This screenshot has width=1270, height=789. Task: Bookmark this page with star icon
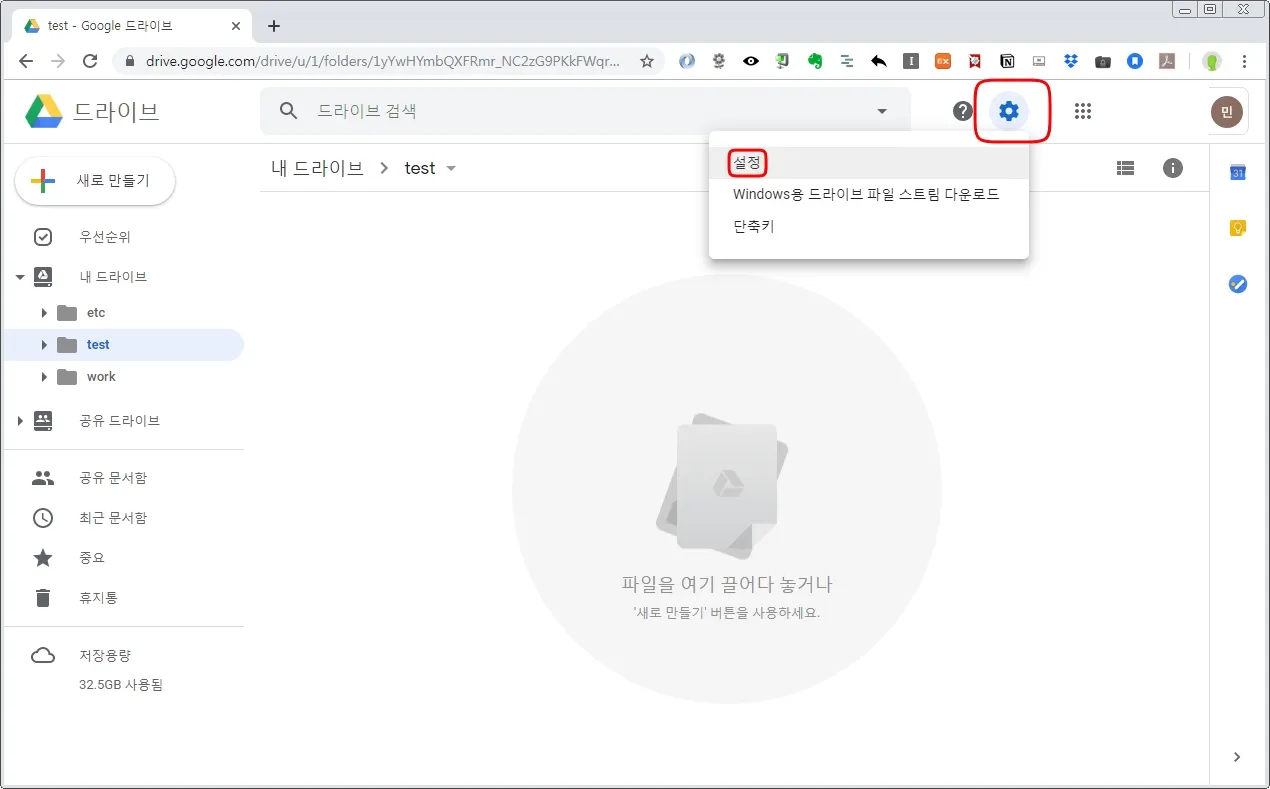point(647,61)
